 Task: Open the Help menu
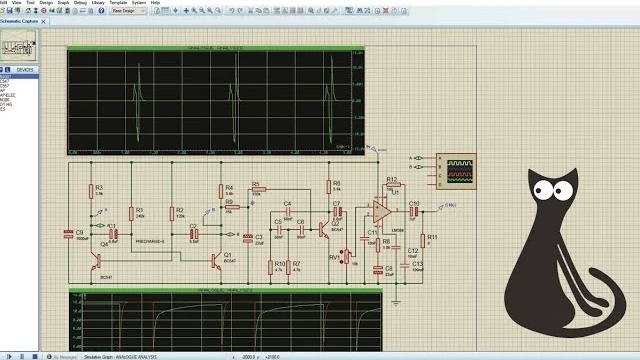(156, 2)
